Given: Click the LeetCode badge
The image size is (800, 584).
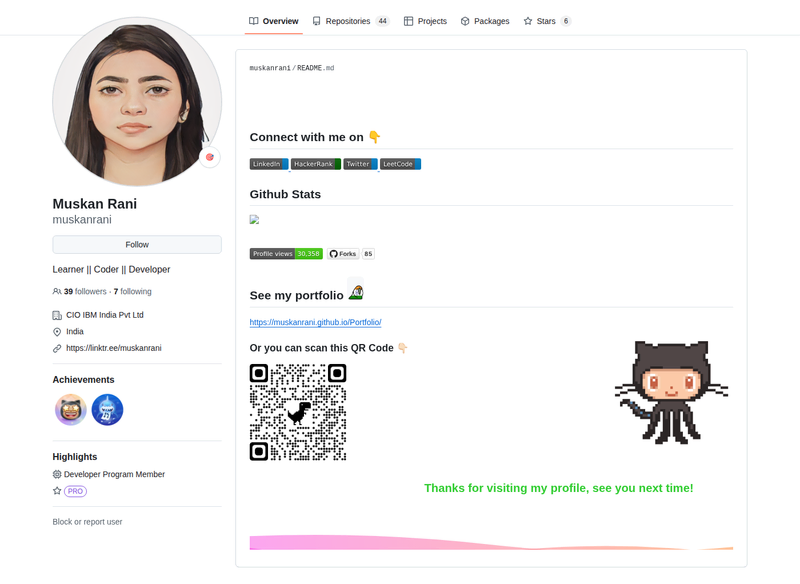Looking at the screenshot, I should click(401, 164).
